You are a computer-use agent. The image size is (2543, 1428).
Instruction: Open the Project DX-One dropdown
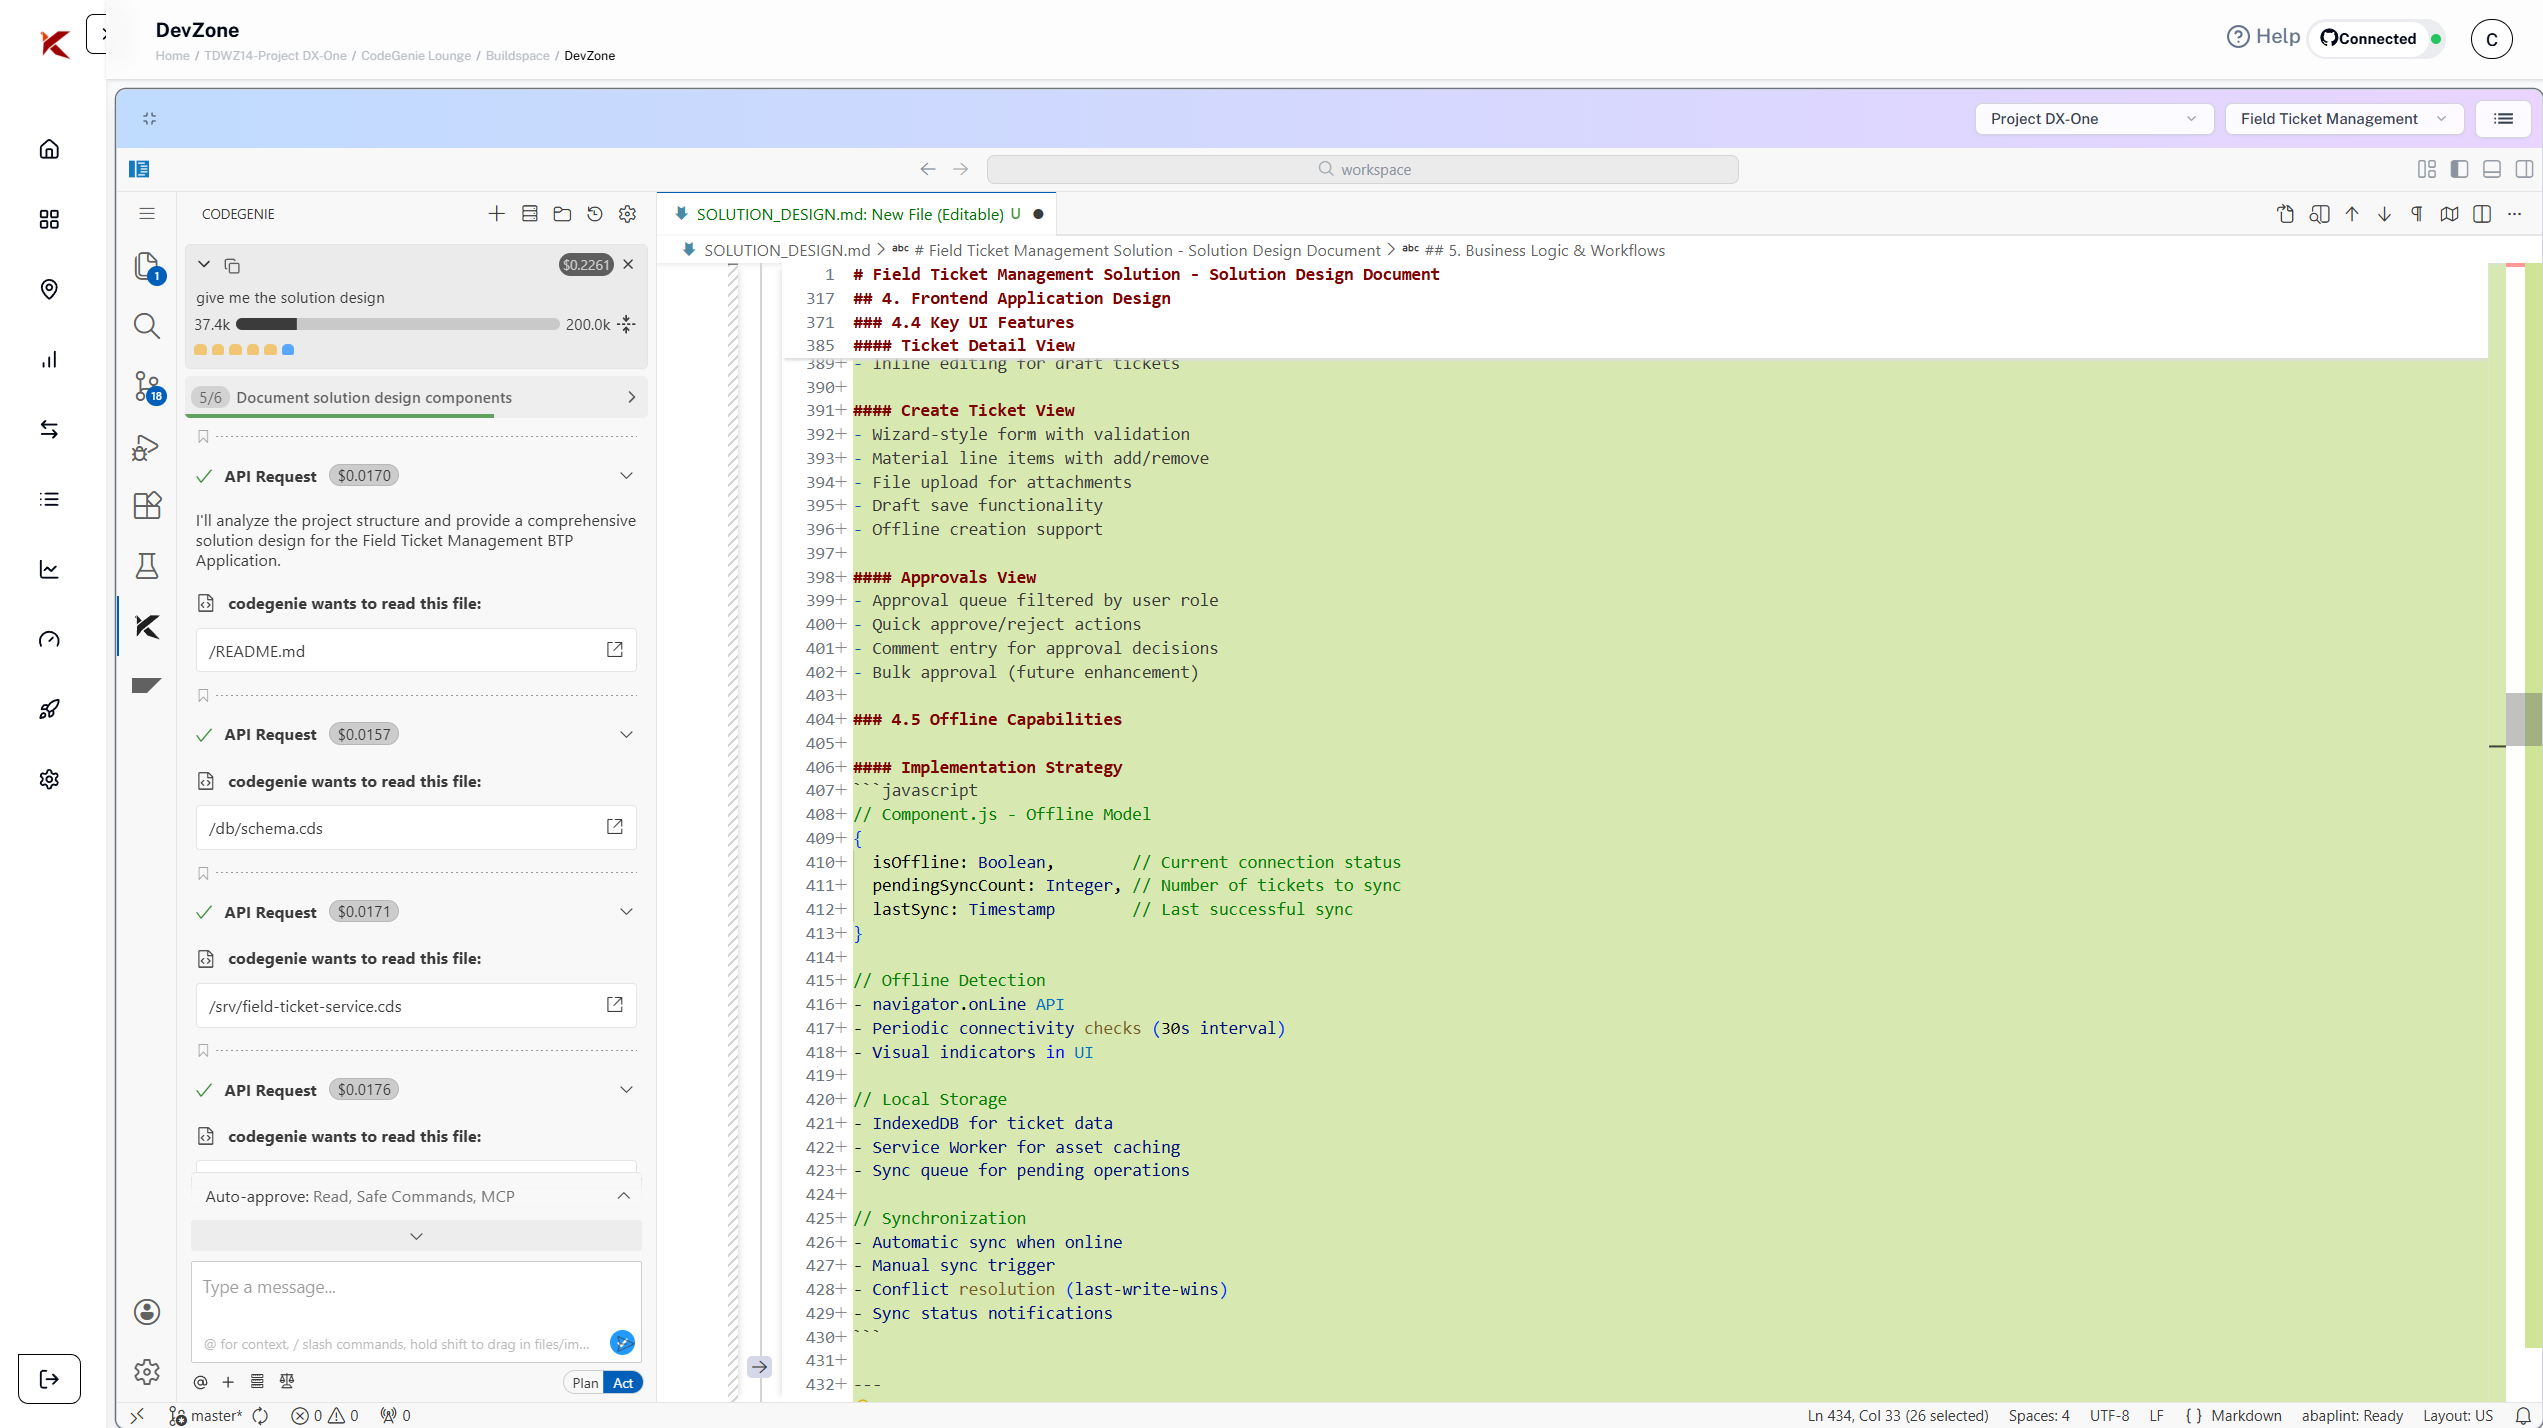tap(2092, 119)
